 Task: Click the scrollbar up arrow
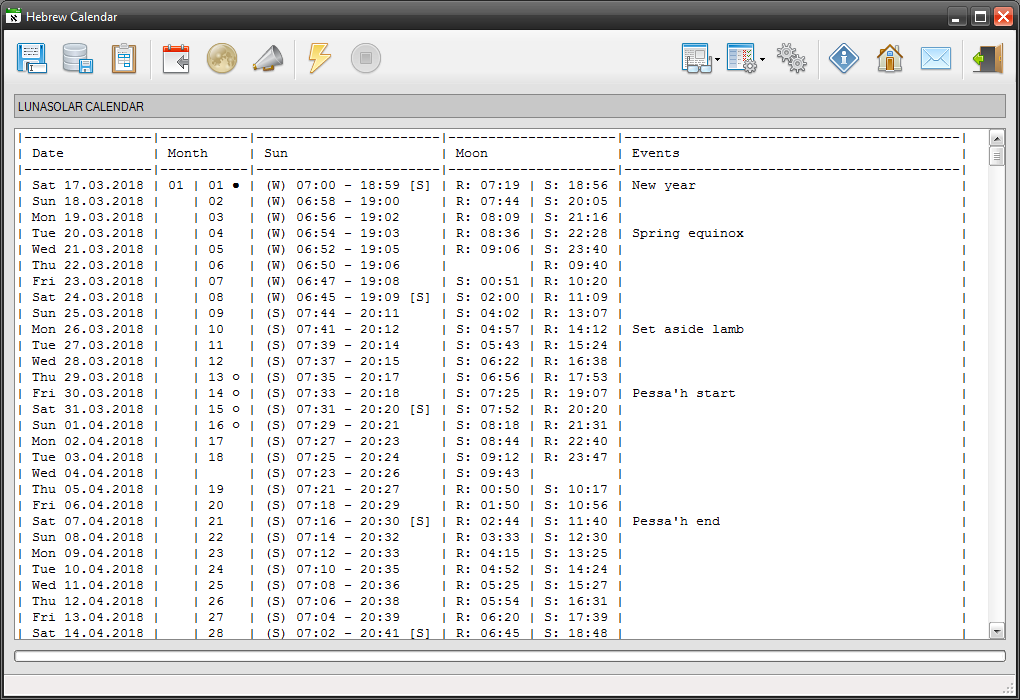(997, 139)
